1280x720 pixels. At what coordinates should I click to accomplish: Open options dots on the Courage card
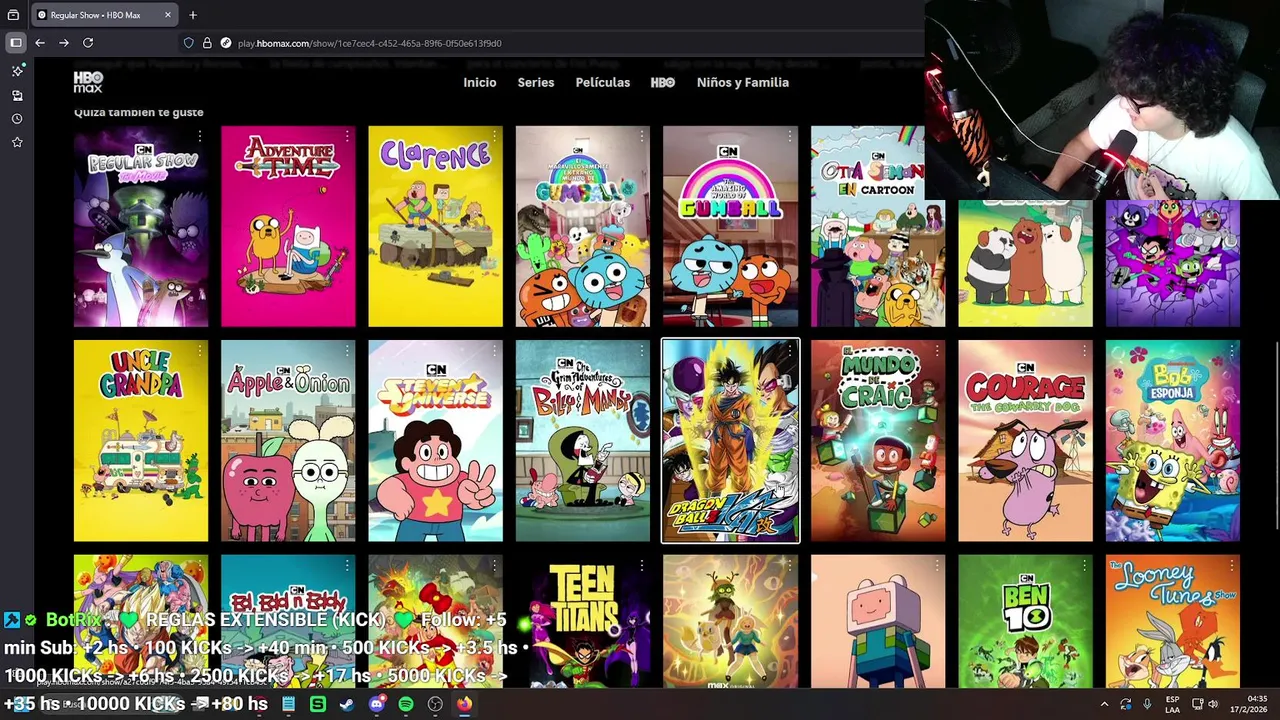pos(1085,351)
